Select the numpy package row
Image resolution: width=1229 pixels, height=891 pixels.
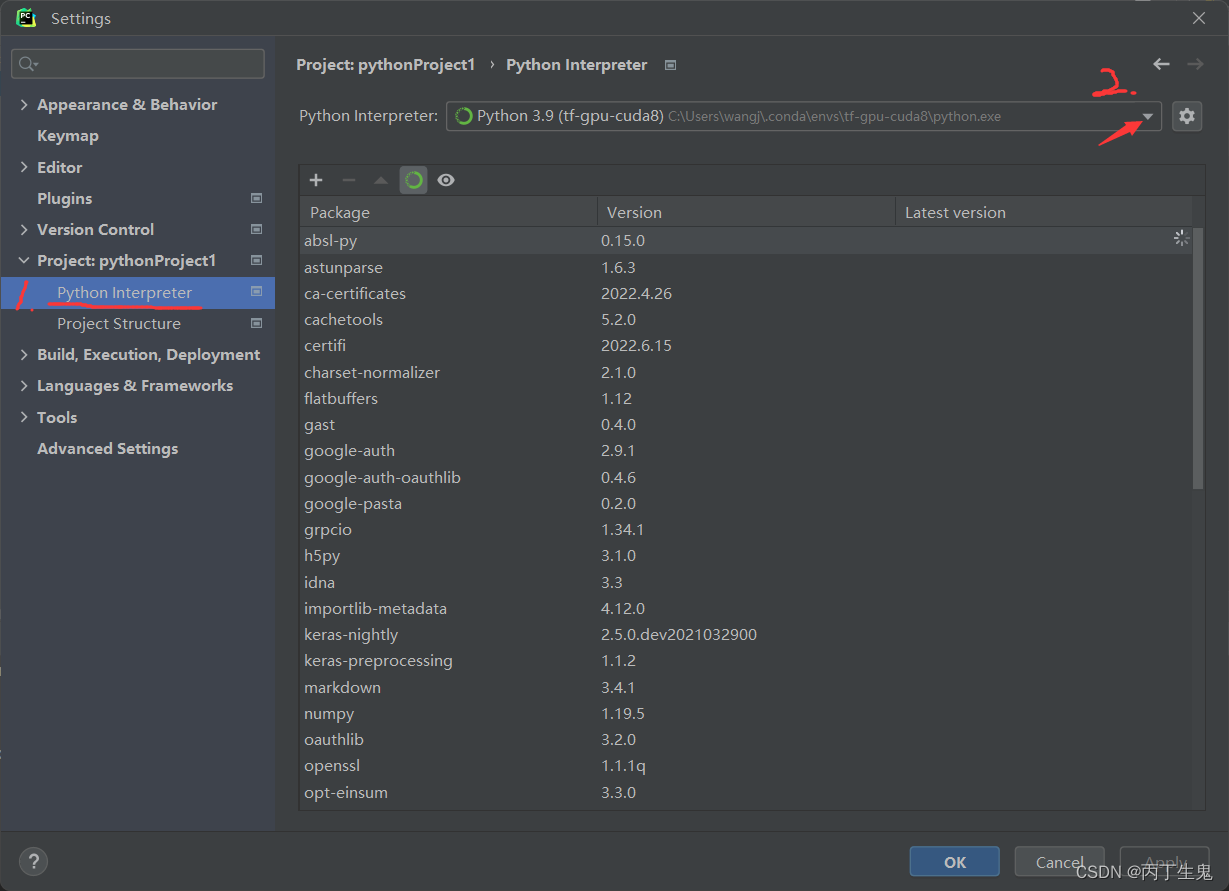tap(746, 713)
